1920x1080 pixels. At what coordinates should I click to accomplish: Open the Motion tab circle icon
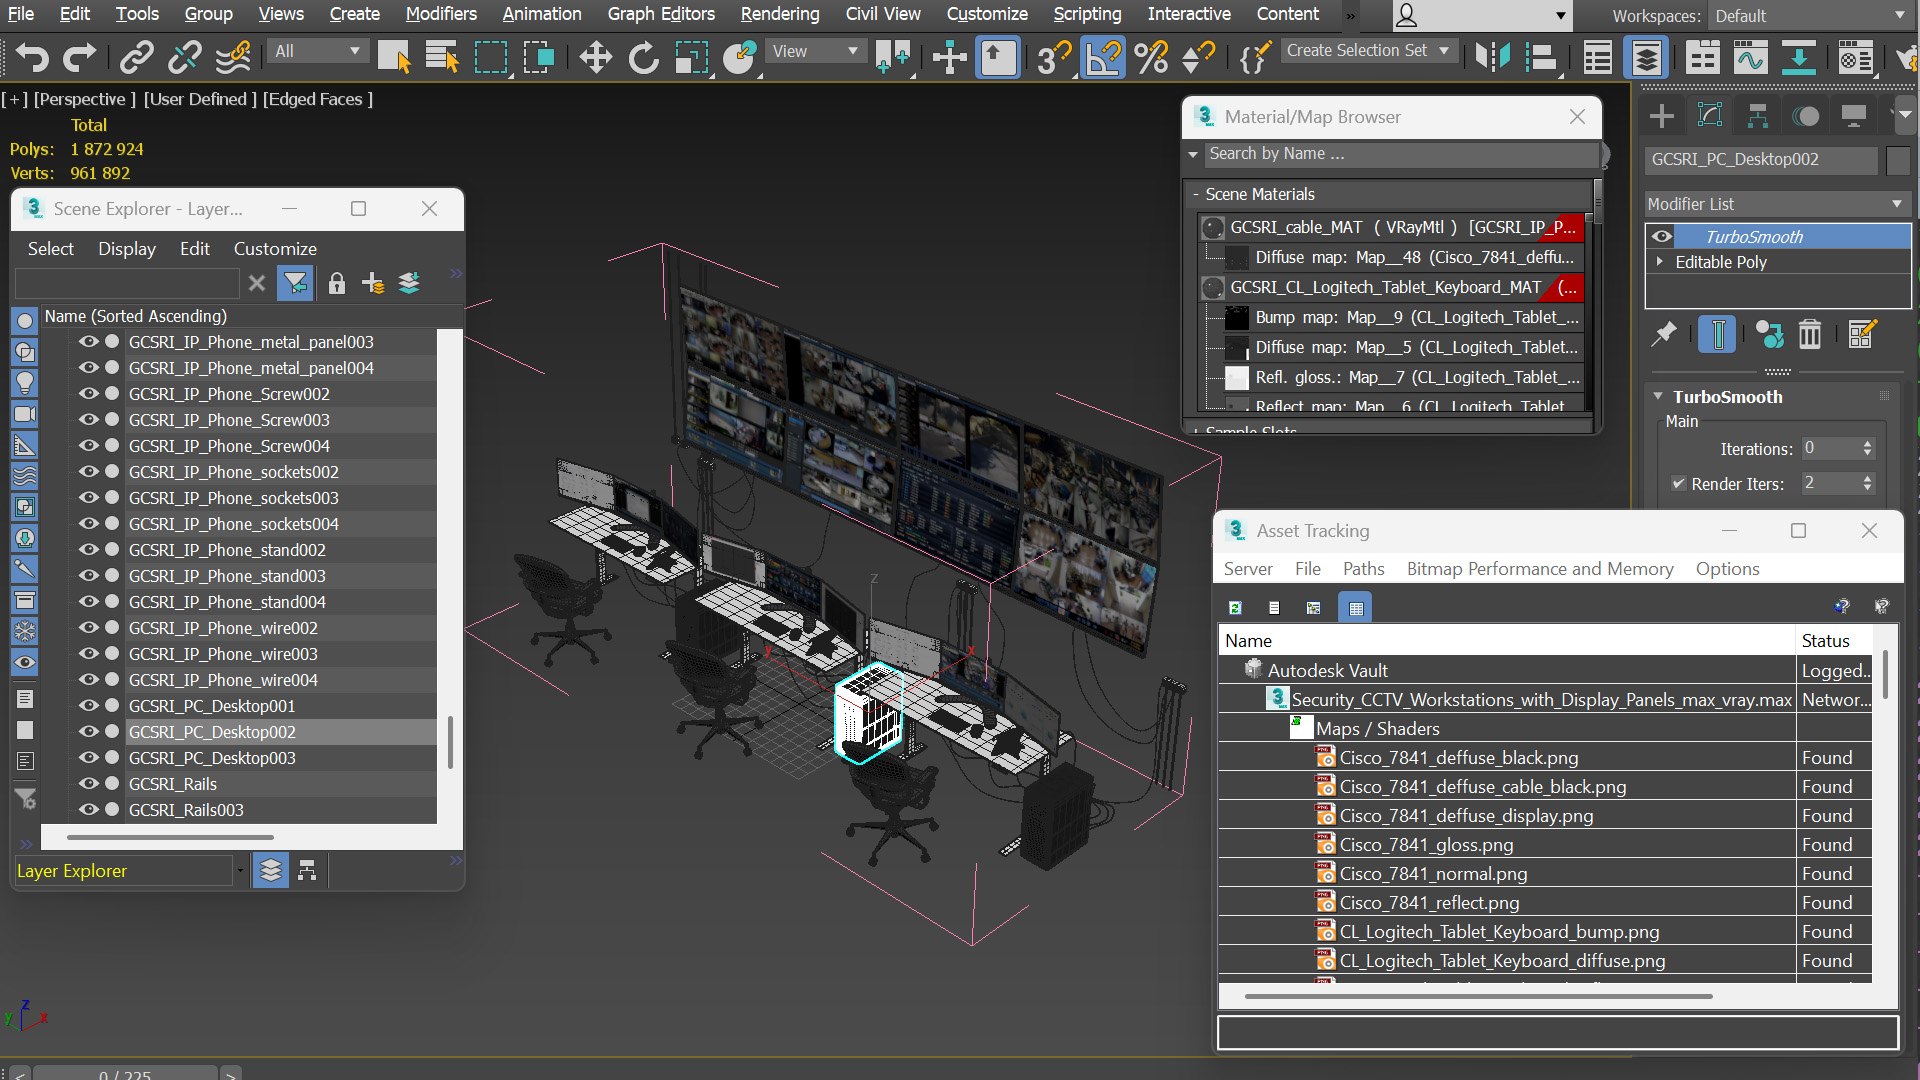pos(1806,116)
